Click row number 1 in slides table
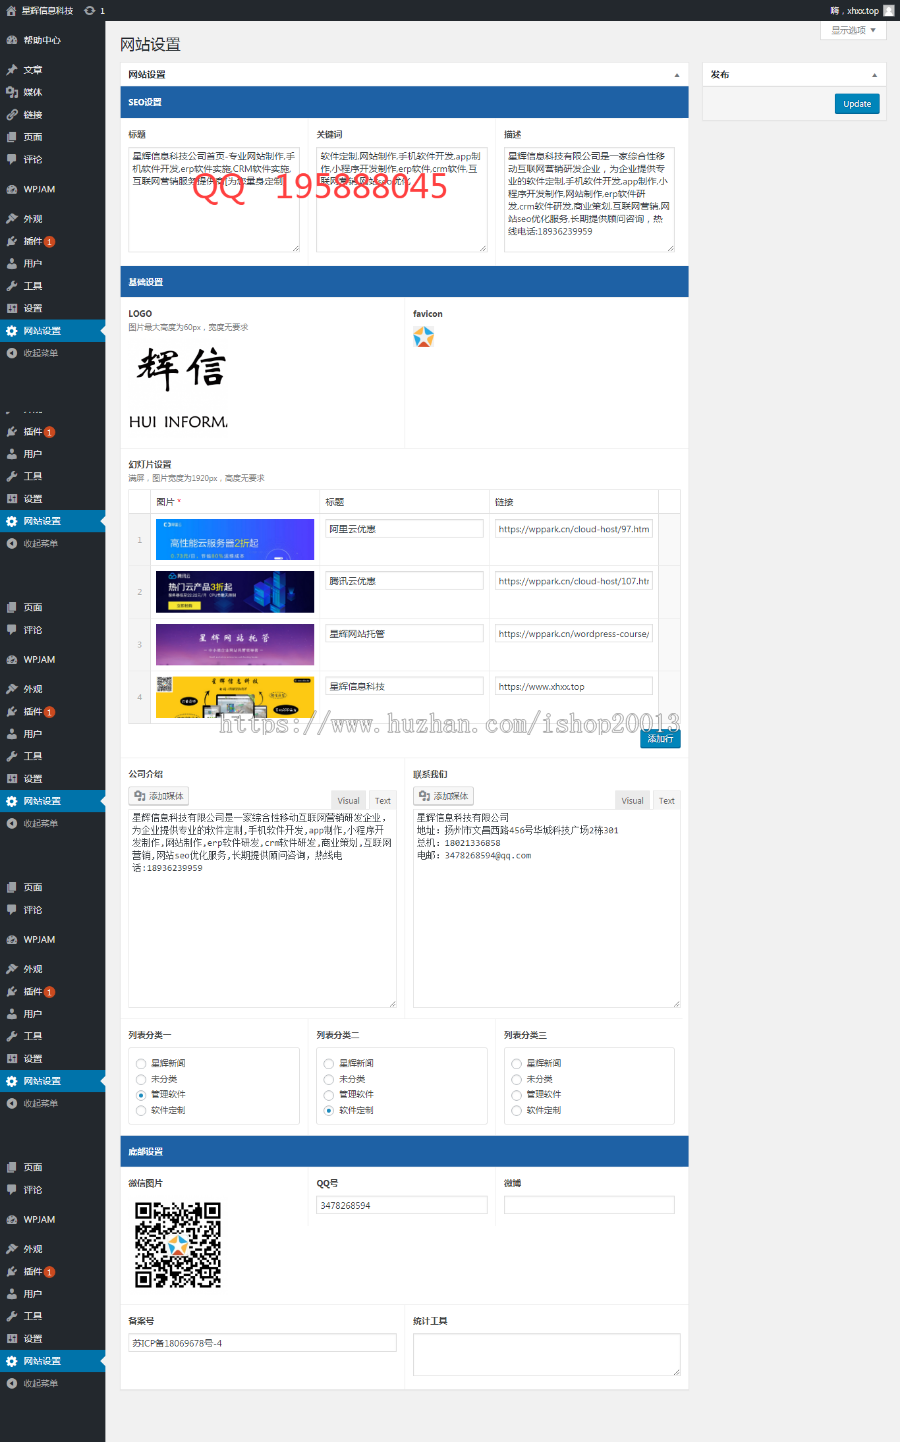900x1442 pixels. (x=140, y=540)
